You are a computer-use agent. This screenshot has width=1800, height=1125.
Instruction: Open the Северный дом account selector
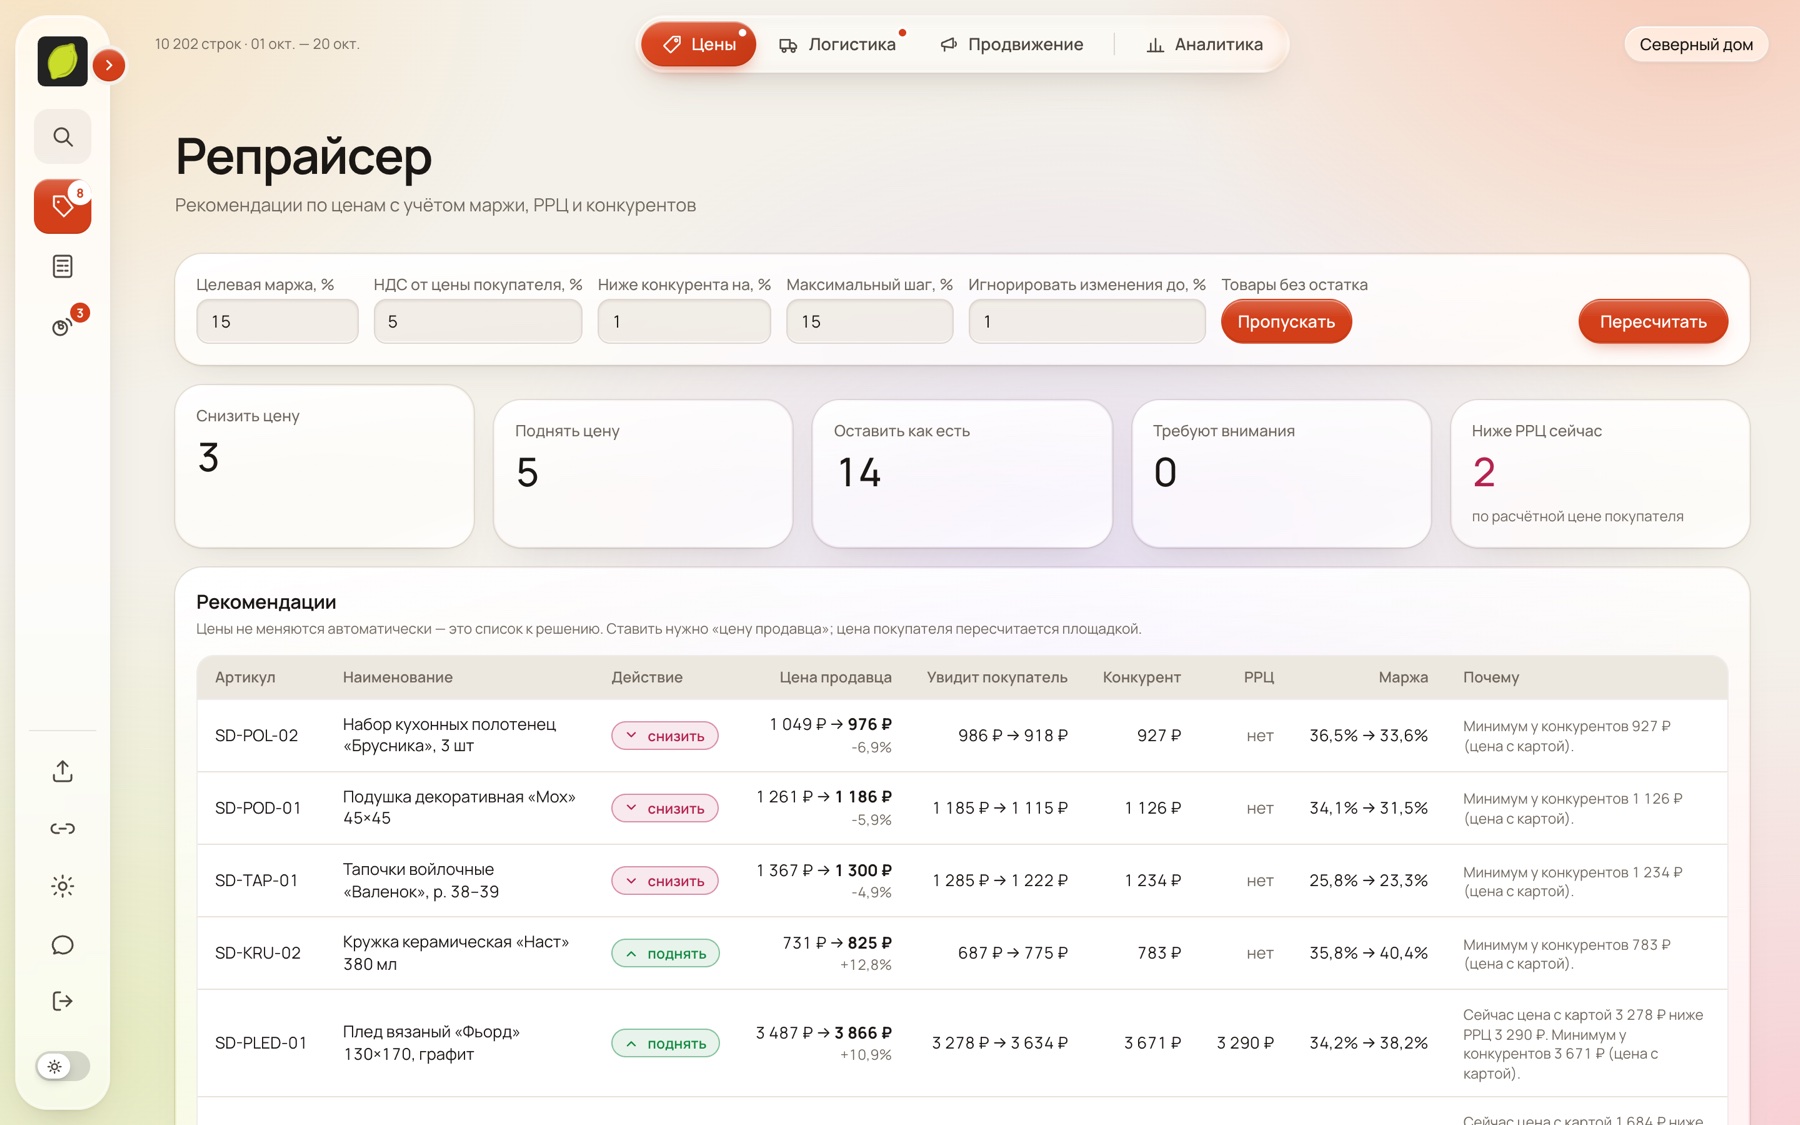(1696, 44)
